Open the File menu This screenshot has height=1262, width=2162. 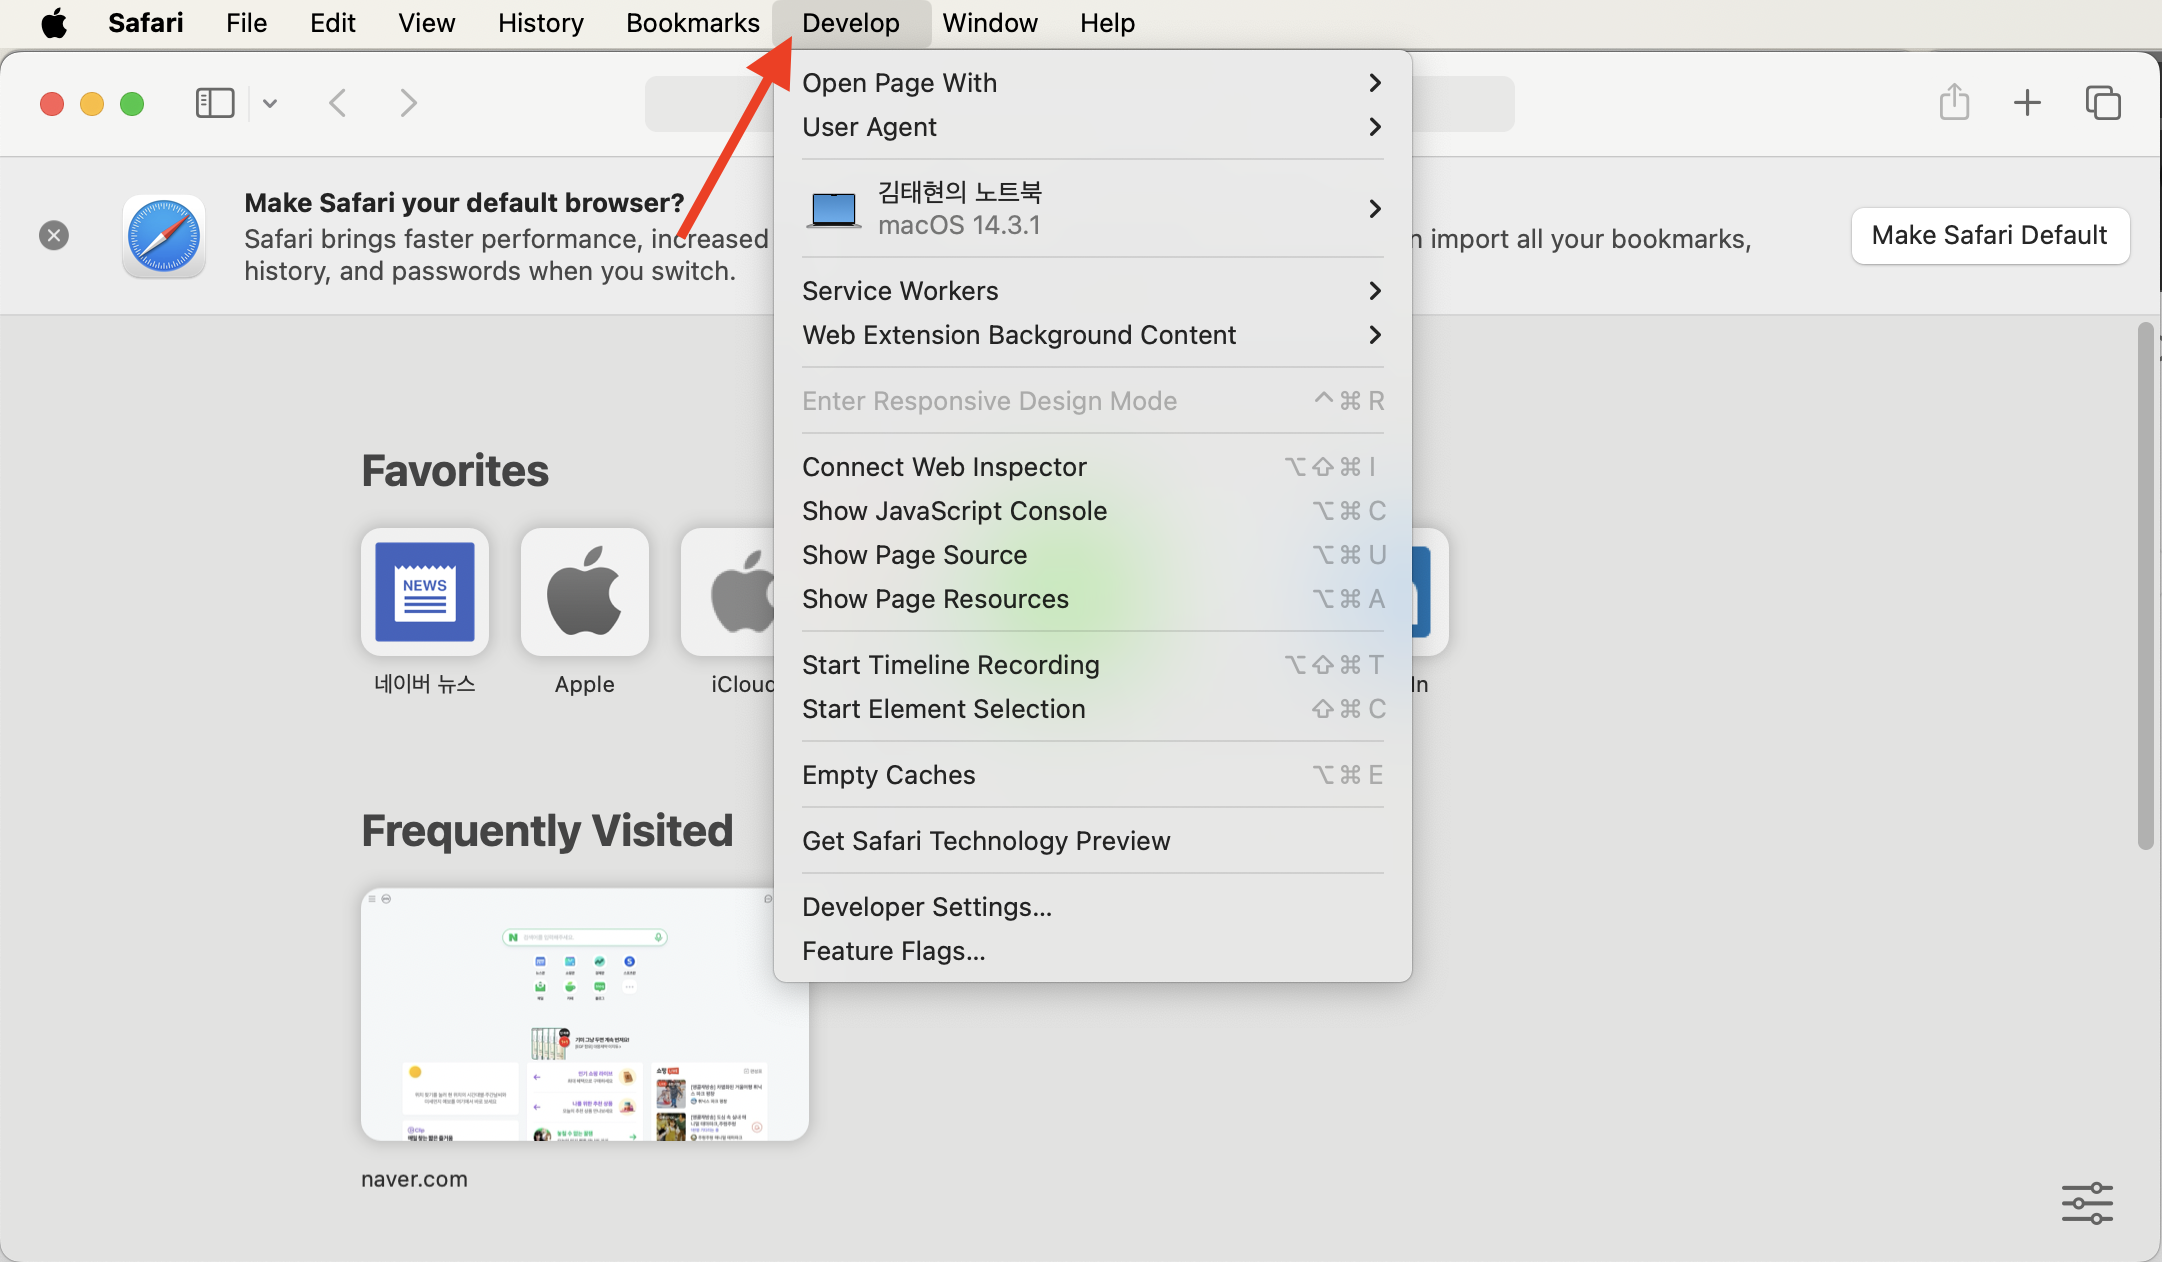pos(247,23)
